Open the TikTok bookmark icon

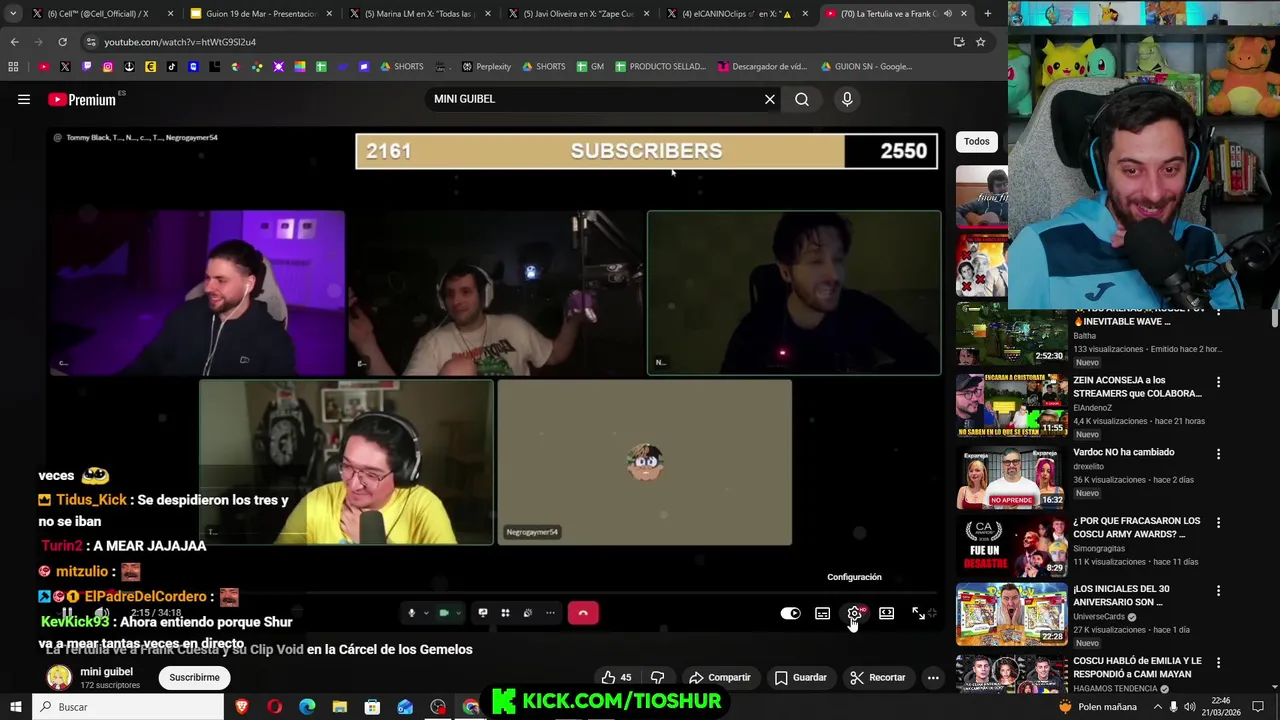coord(172,67)
